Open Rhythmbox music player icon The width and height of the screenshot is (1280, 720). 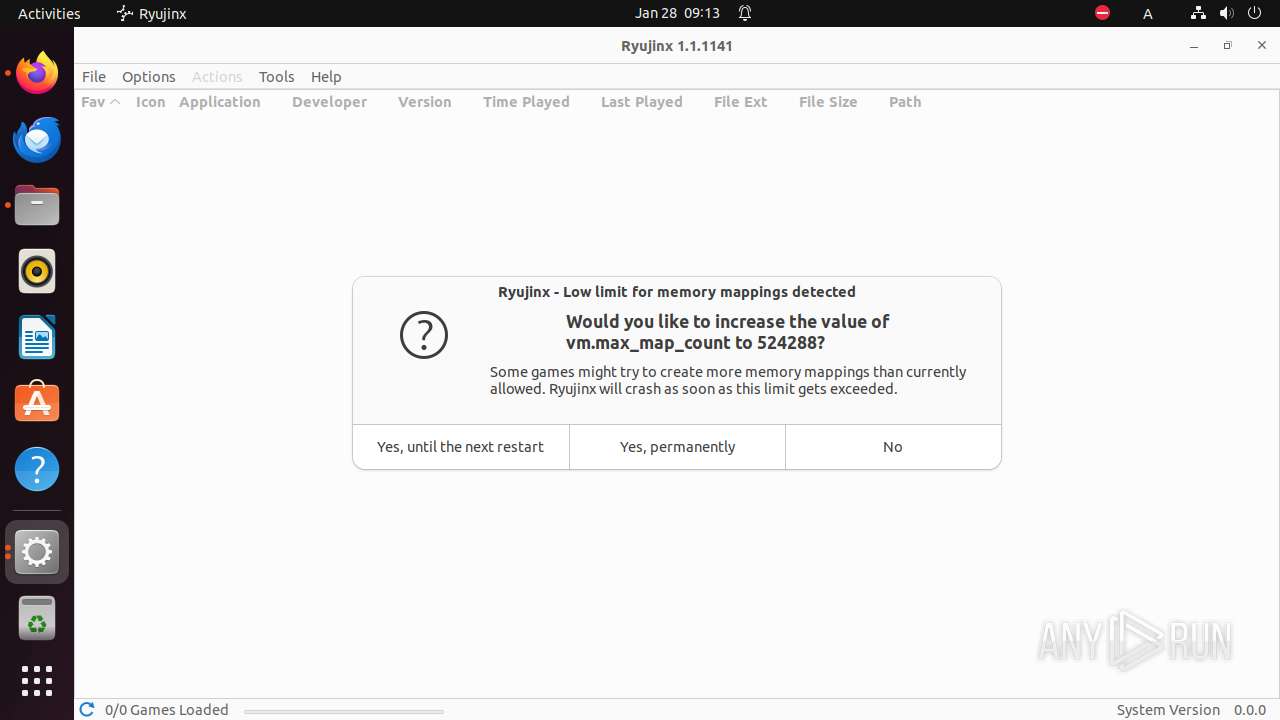[37, 271]
